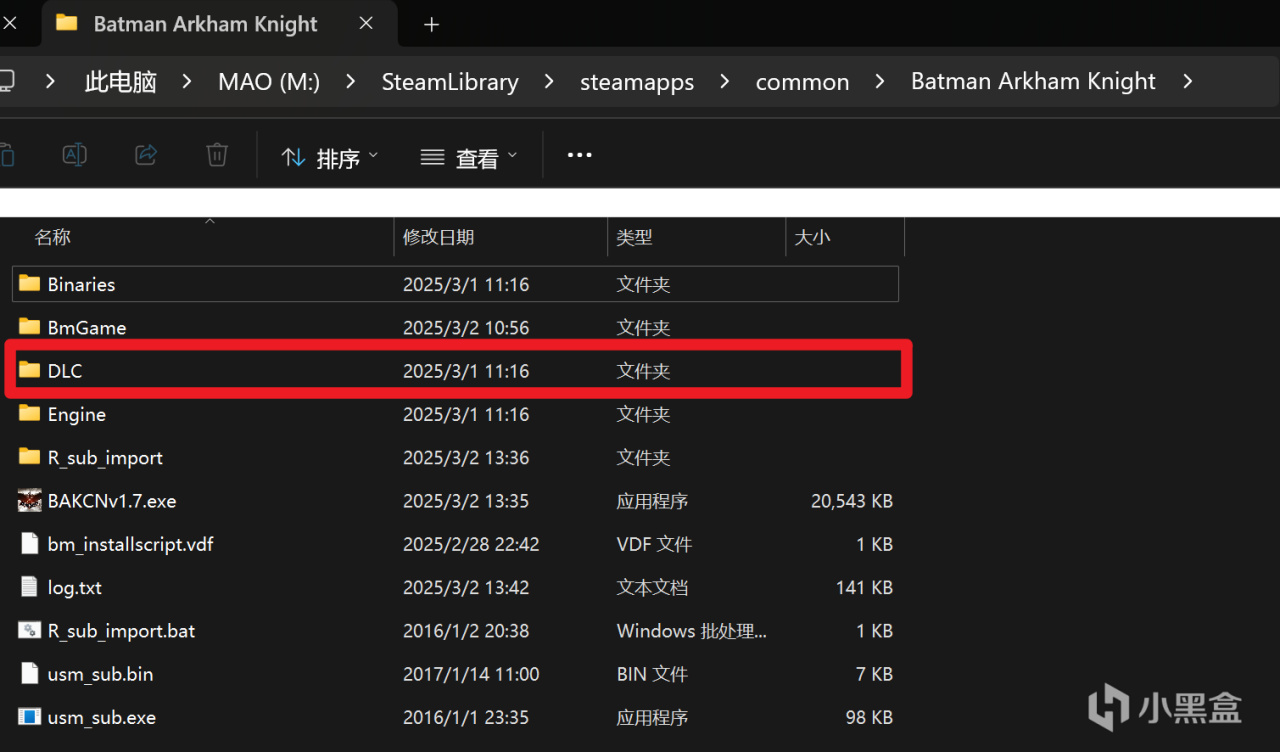Sort by the 名称 column header
Viewport: 1280px width, 752px height.
point(53,237)
